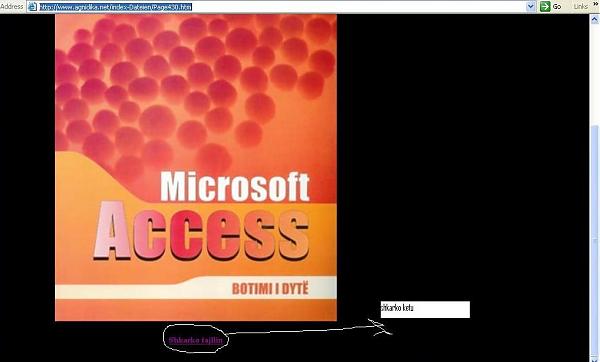This screenshot has height=362, width=600.
Task: Click the Go button label
Action: click(557, 7)
